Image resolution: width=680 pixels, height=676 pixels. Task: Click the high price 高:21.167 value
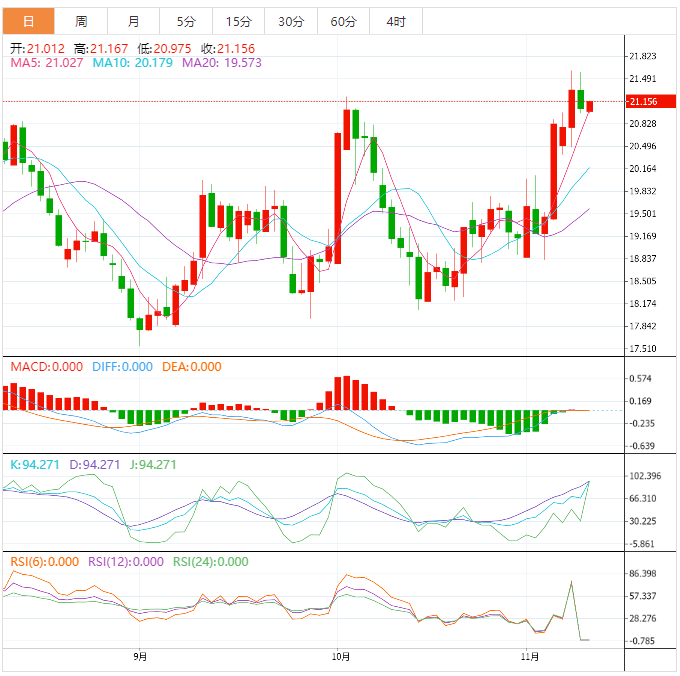[x=101, y=49]
